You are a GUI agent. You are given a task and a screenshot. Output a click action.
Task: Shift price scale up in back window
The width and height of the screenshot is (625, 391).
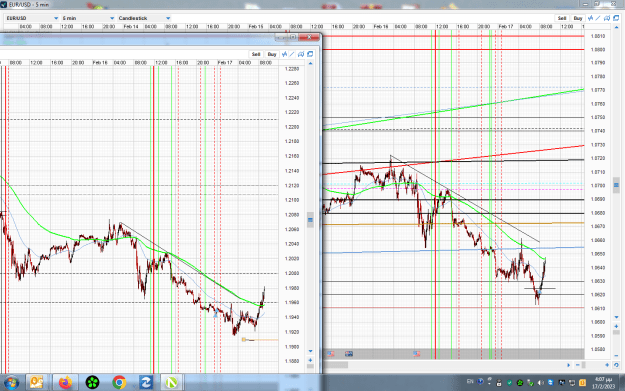coord(616,28)
